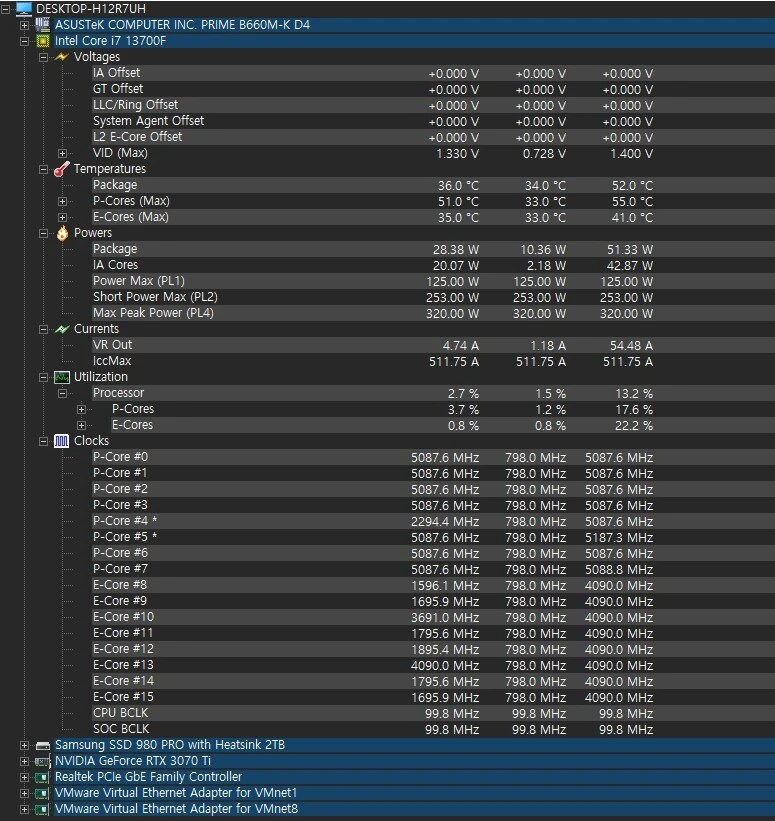Viewport: 775px width, 821px height.
Task: Select the SOC BCLK row
Action: pyautogui.click(x=433, y=729)
